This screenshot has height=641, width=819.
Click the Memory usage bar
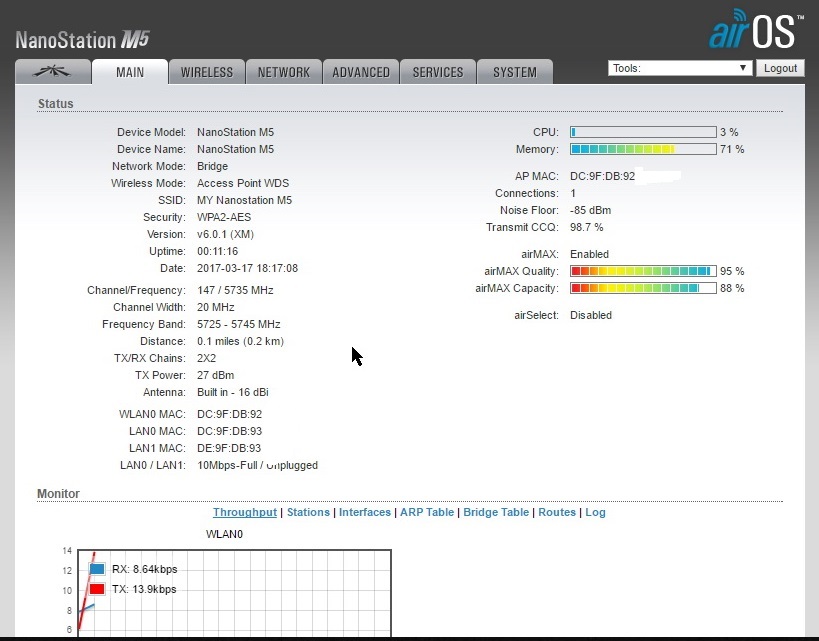[643, 149]
